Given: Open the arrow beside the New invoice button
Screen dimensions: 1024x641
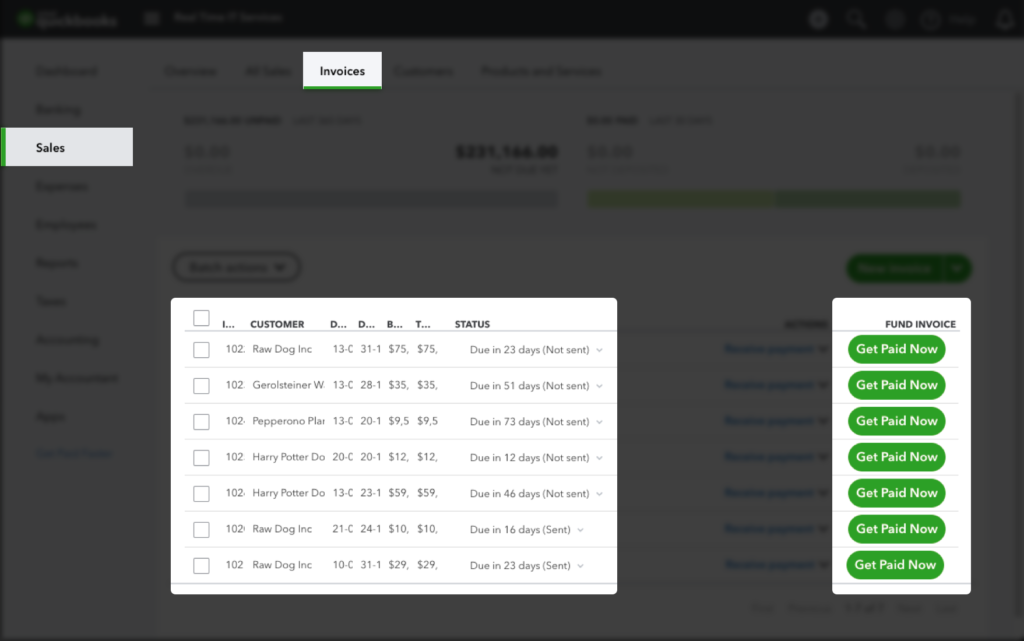Looking at the screenshot, I should pyautogui.click(x=957, y=268).
